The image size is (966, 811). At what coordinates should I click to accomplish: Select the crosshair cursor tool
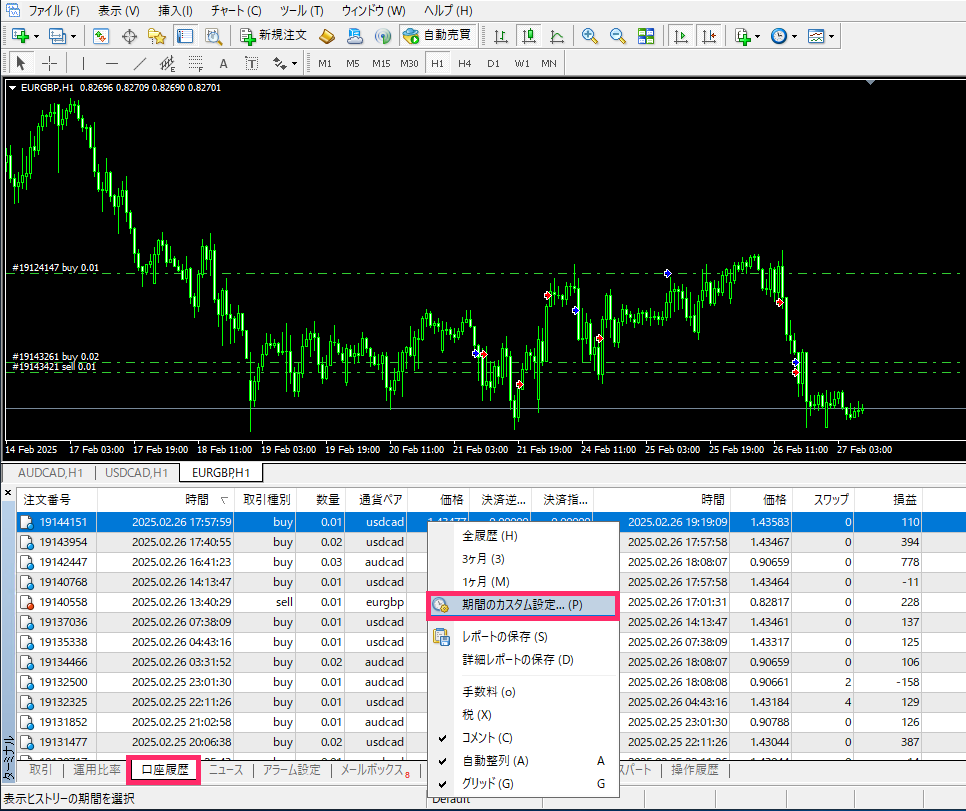(x=49, y=63)
